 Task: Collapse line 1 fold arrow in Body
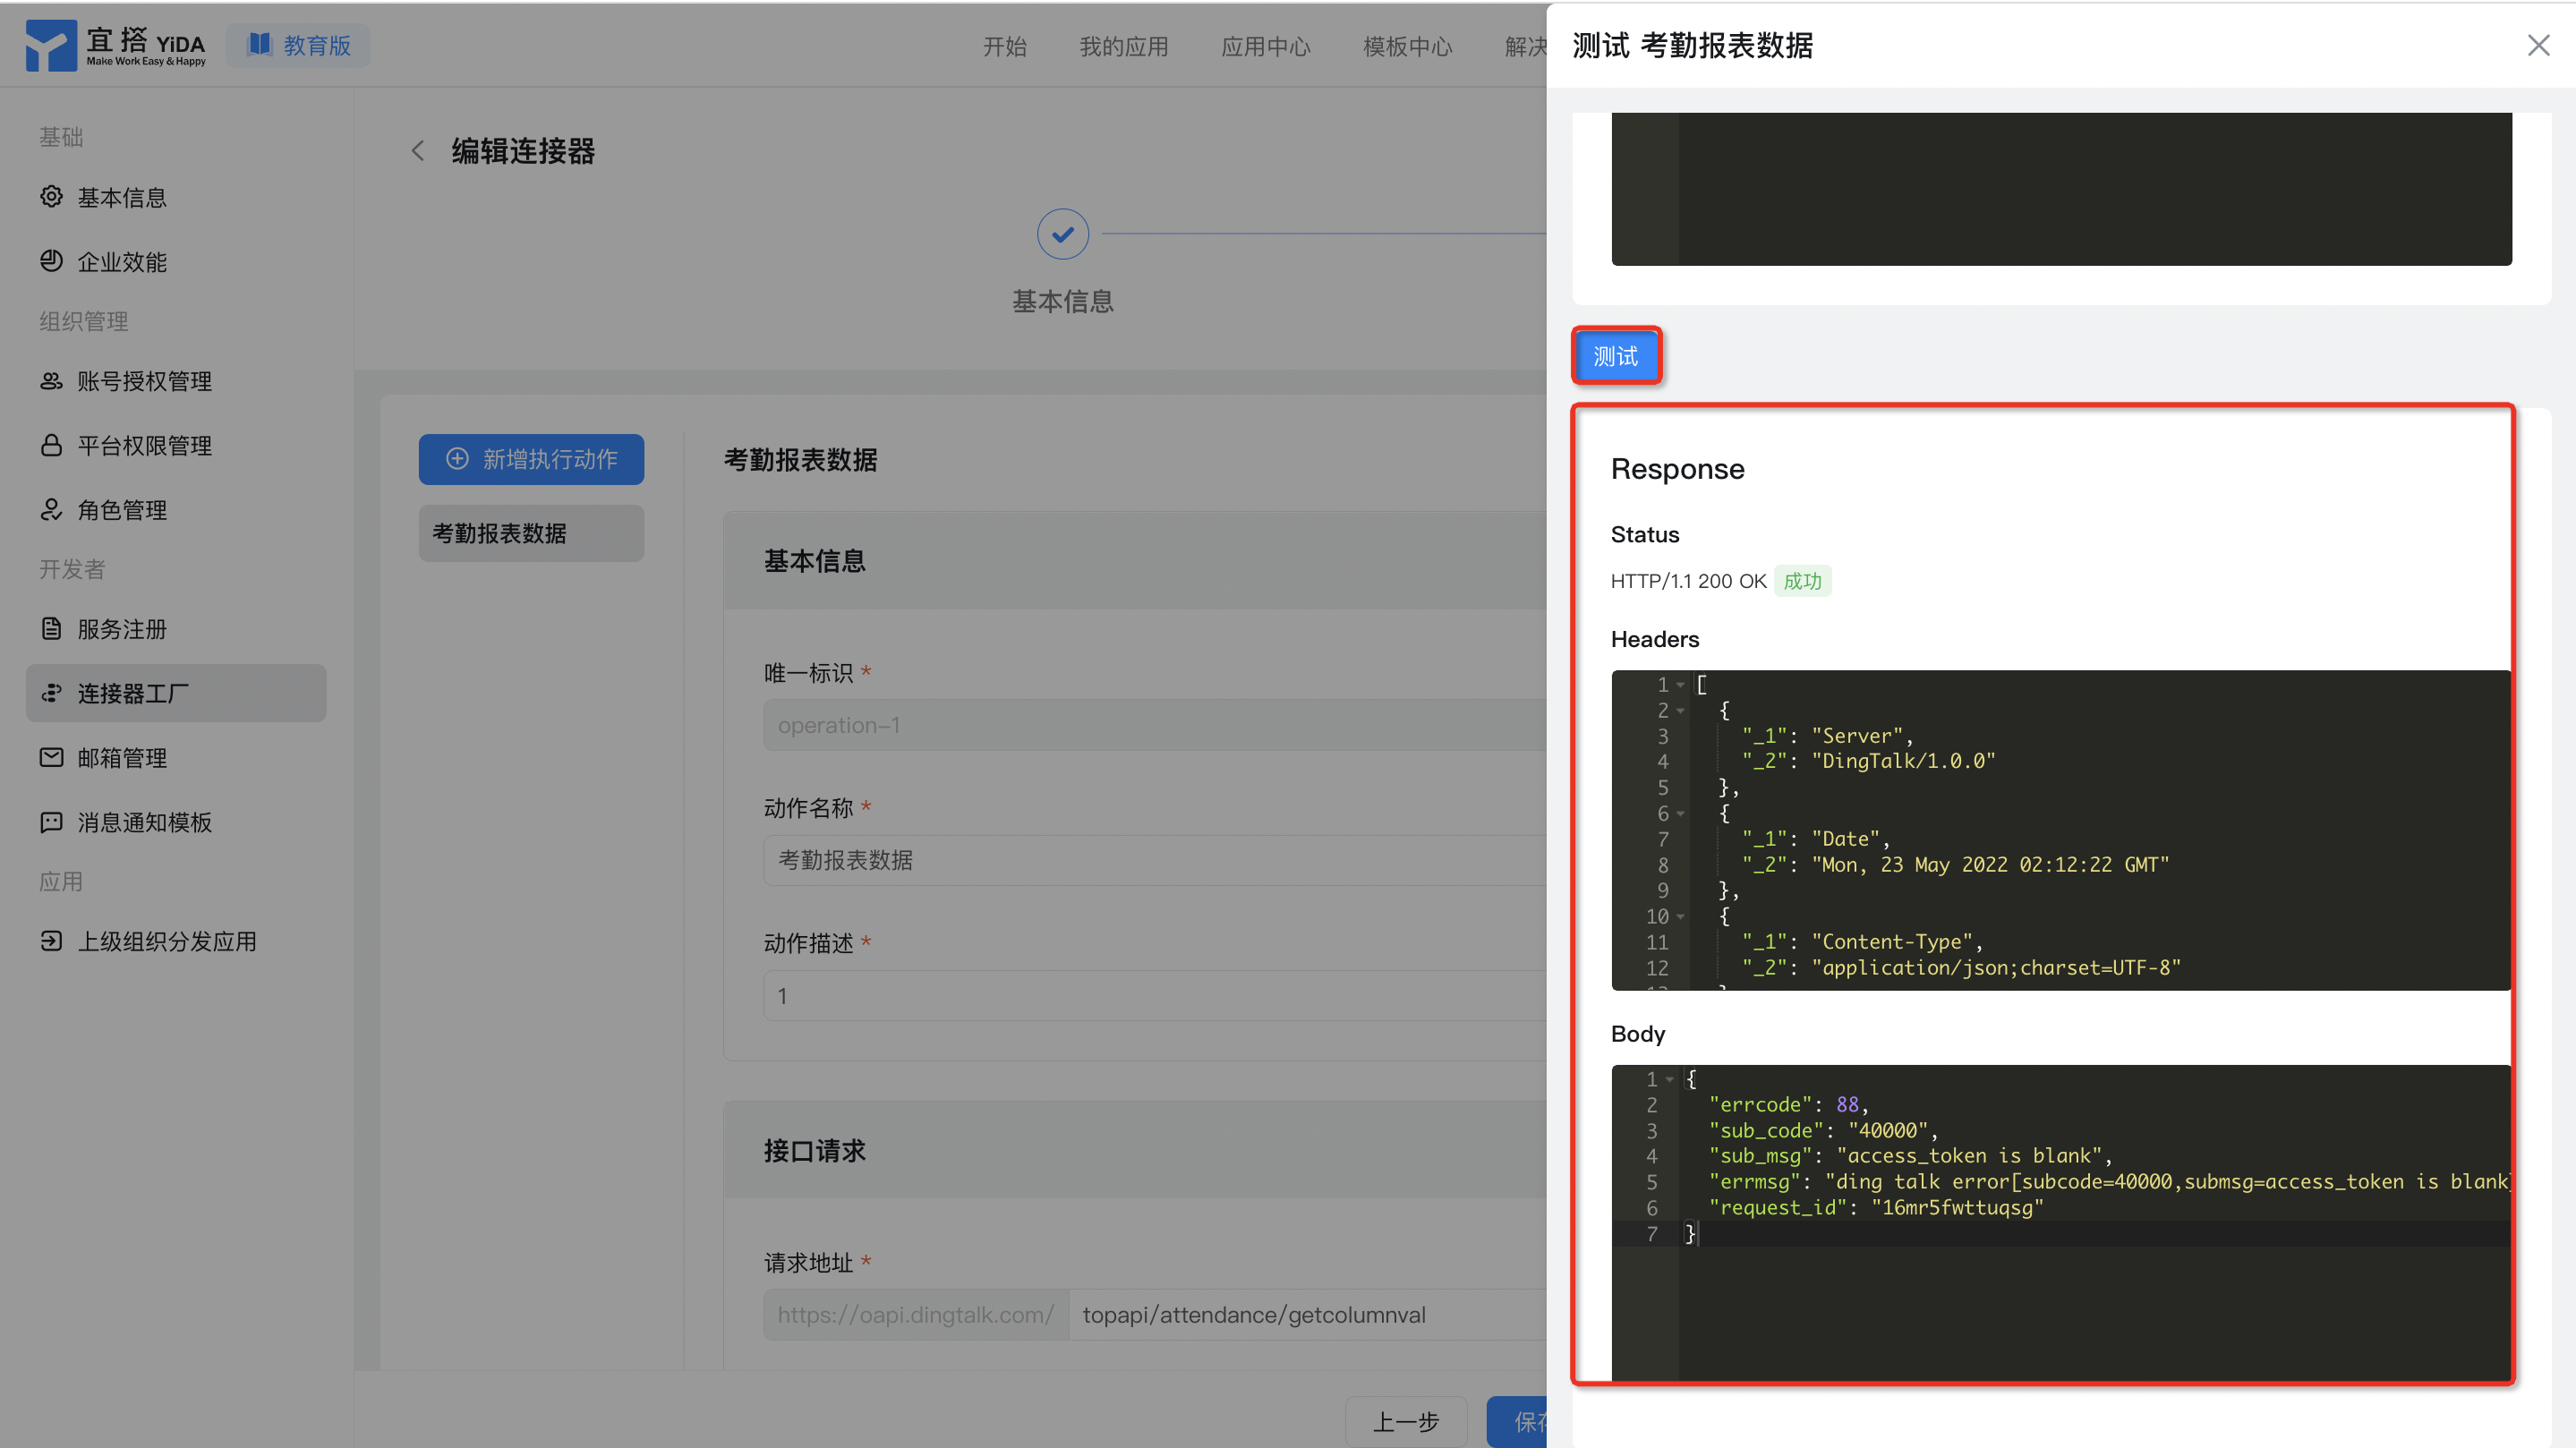pos(1670,1079)
